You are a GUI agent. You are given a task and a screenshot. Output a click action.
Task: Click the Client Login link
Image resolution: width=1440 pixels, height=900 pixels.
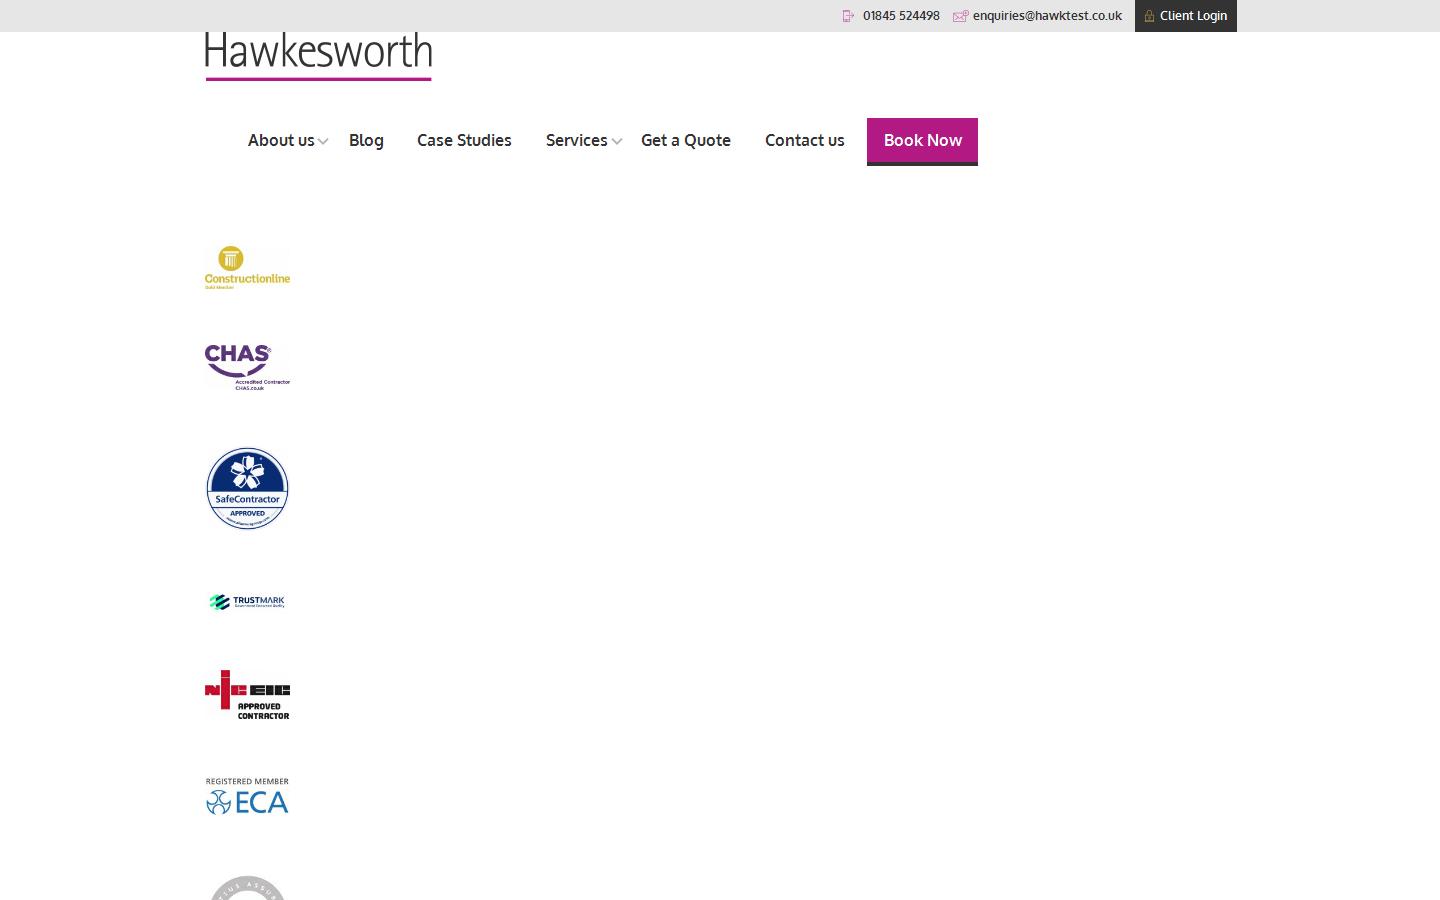[x=1193, y=16]
